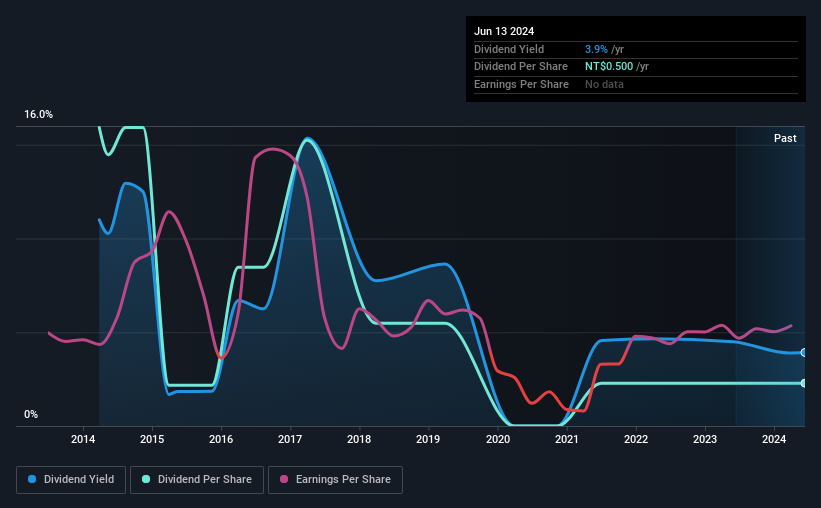The height and width of the screenshot is (508, 821).
Task: Toggle the Dividend Yield legend button
Action: pyautogui.click(x=71, y=480)
